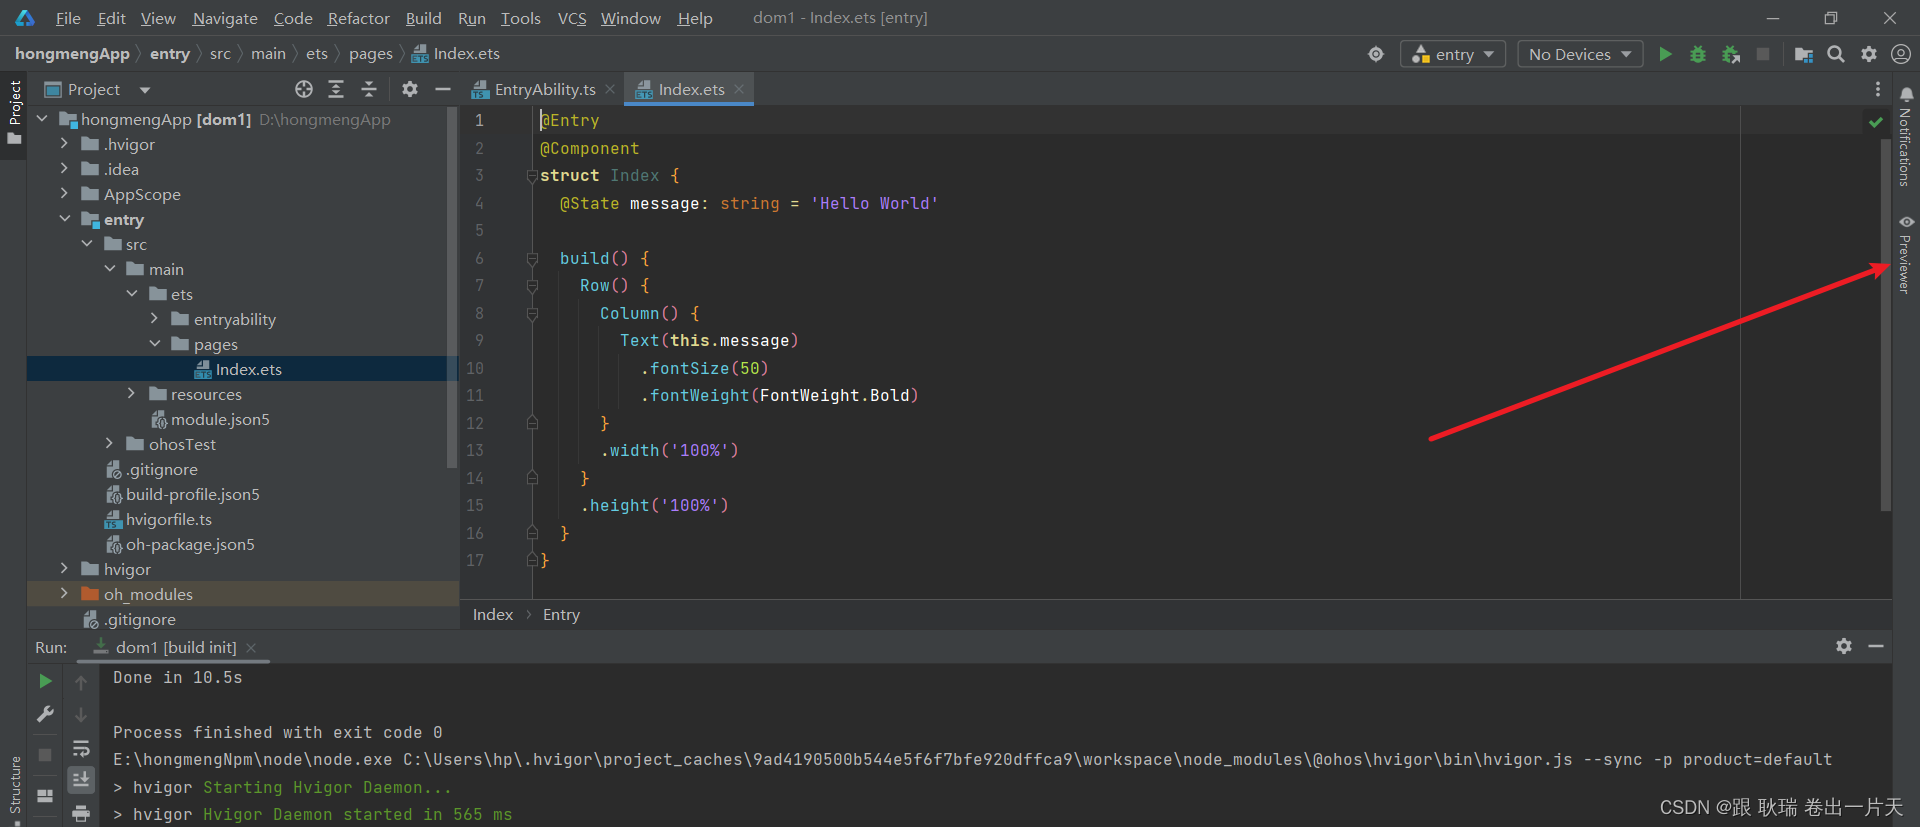Open wrench settings in Run panel
The height and width of the screenshot is (827, 1920).
click(45, 714)
